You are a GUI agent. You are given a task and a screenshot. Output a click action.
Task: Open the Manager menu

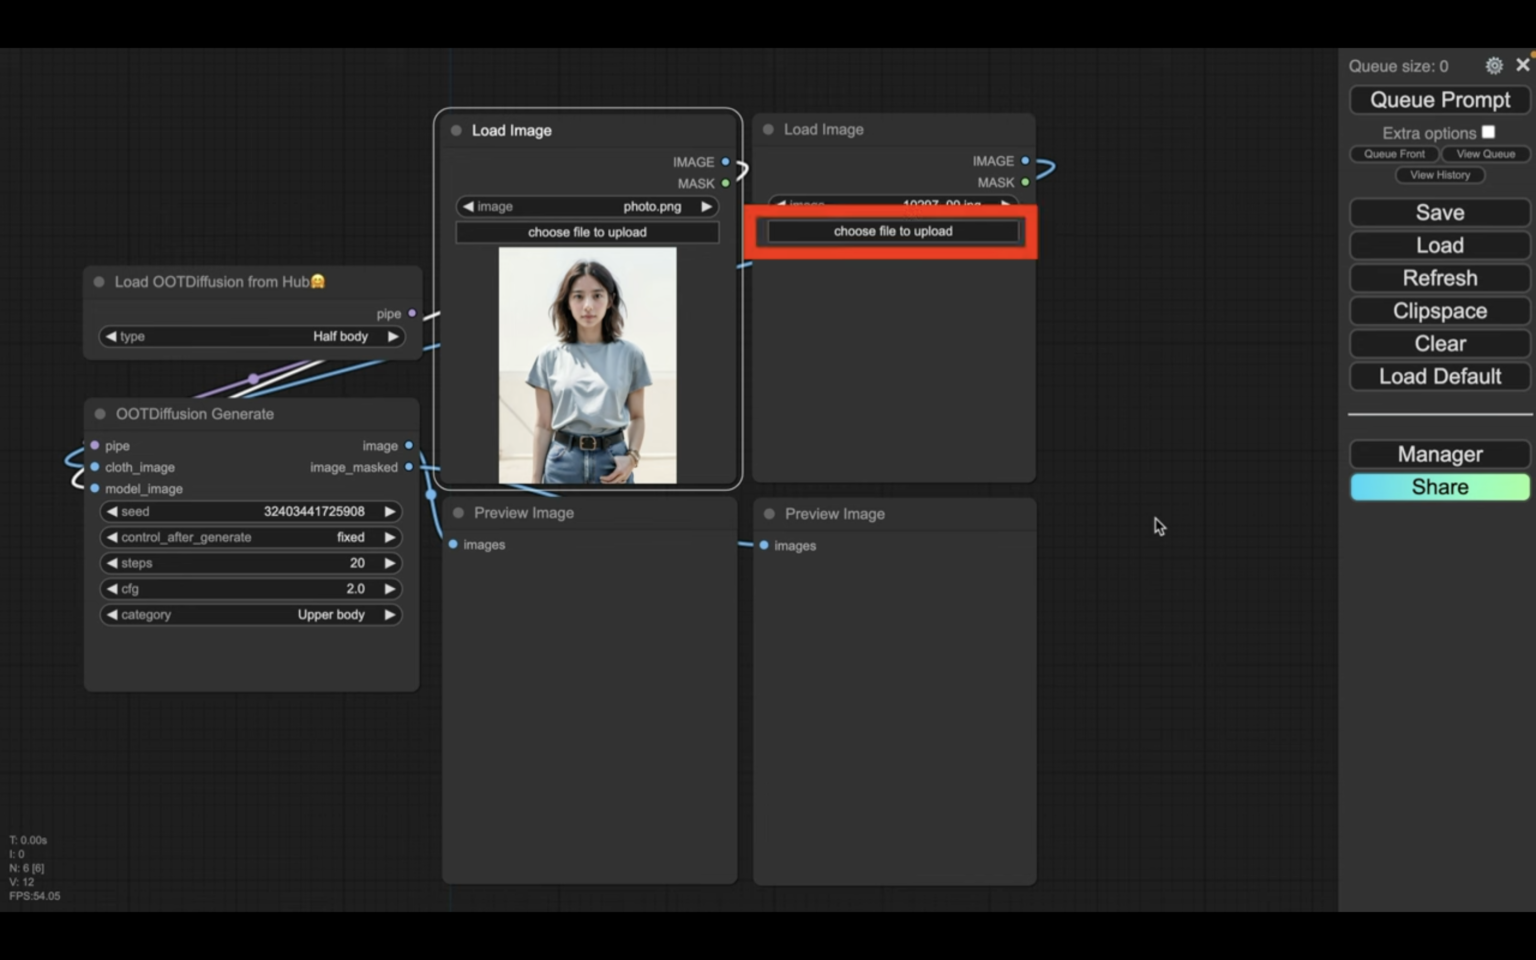(x=1439, y=454)
